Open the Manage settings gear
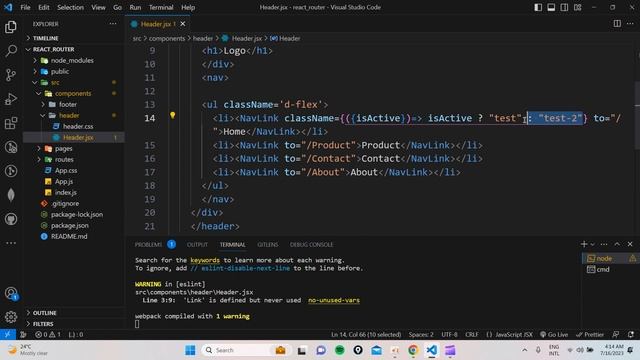The width and height of the screenshot is (640, 360). tap(11, 317)
